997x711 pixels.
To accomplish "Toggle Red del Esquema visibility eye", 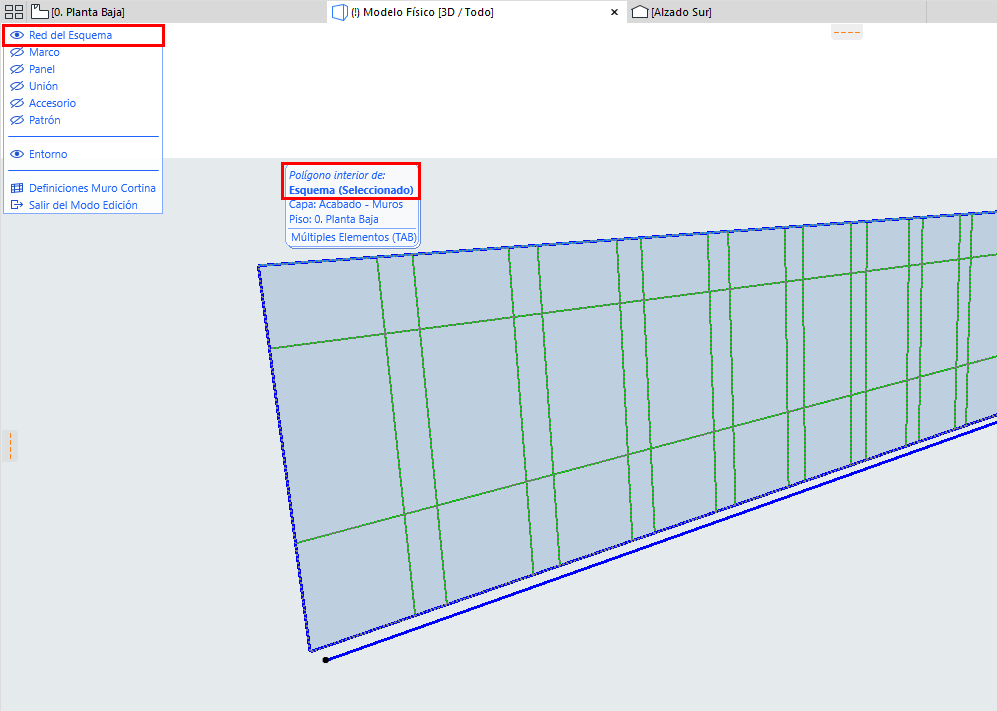I will [17, 35].
